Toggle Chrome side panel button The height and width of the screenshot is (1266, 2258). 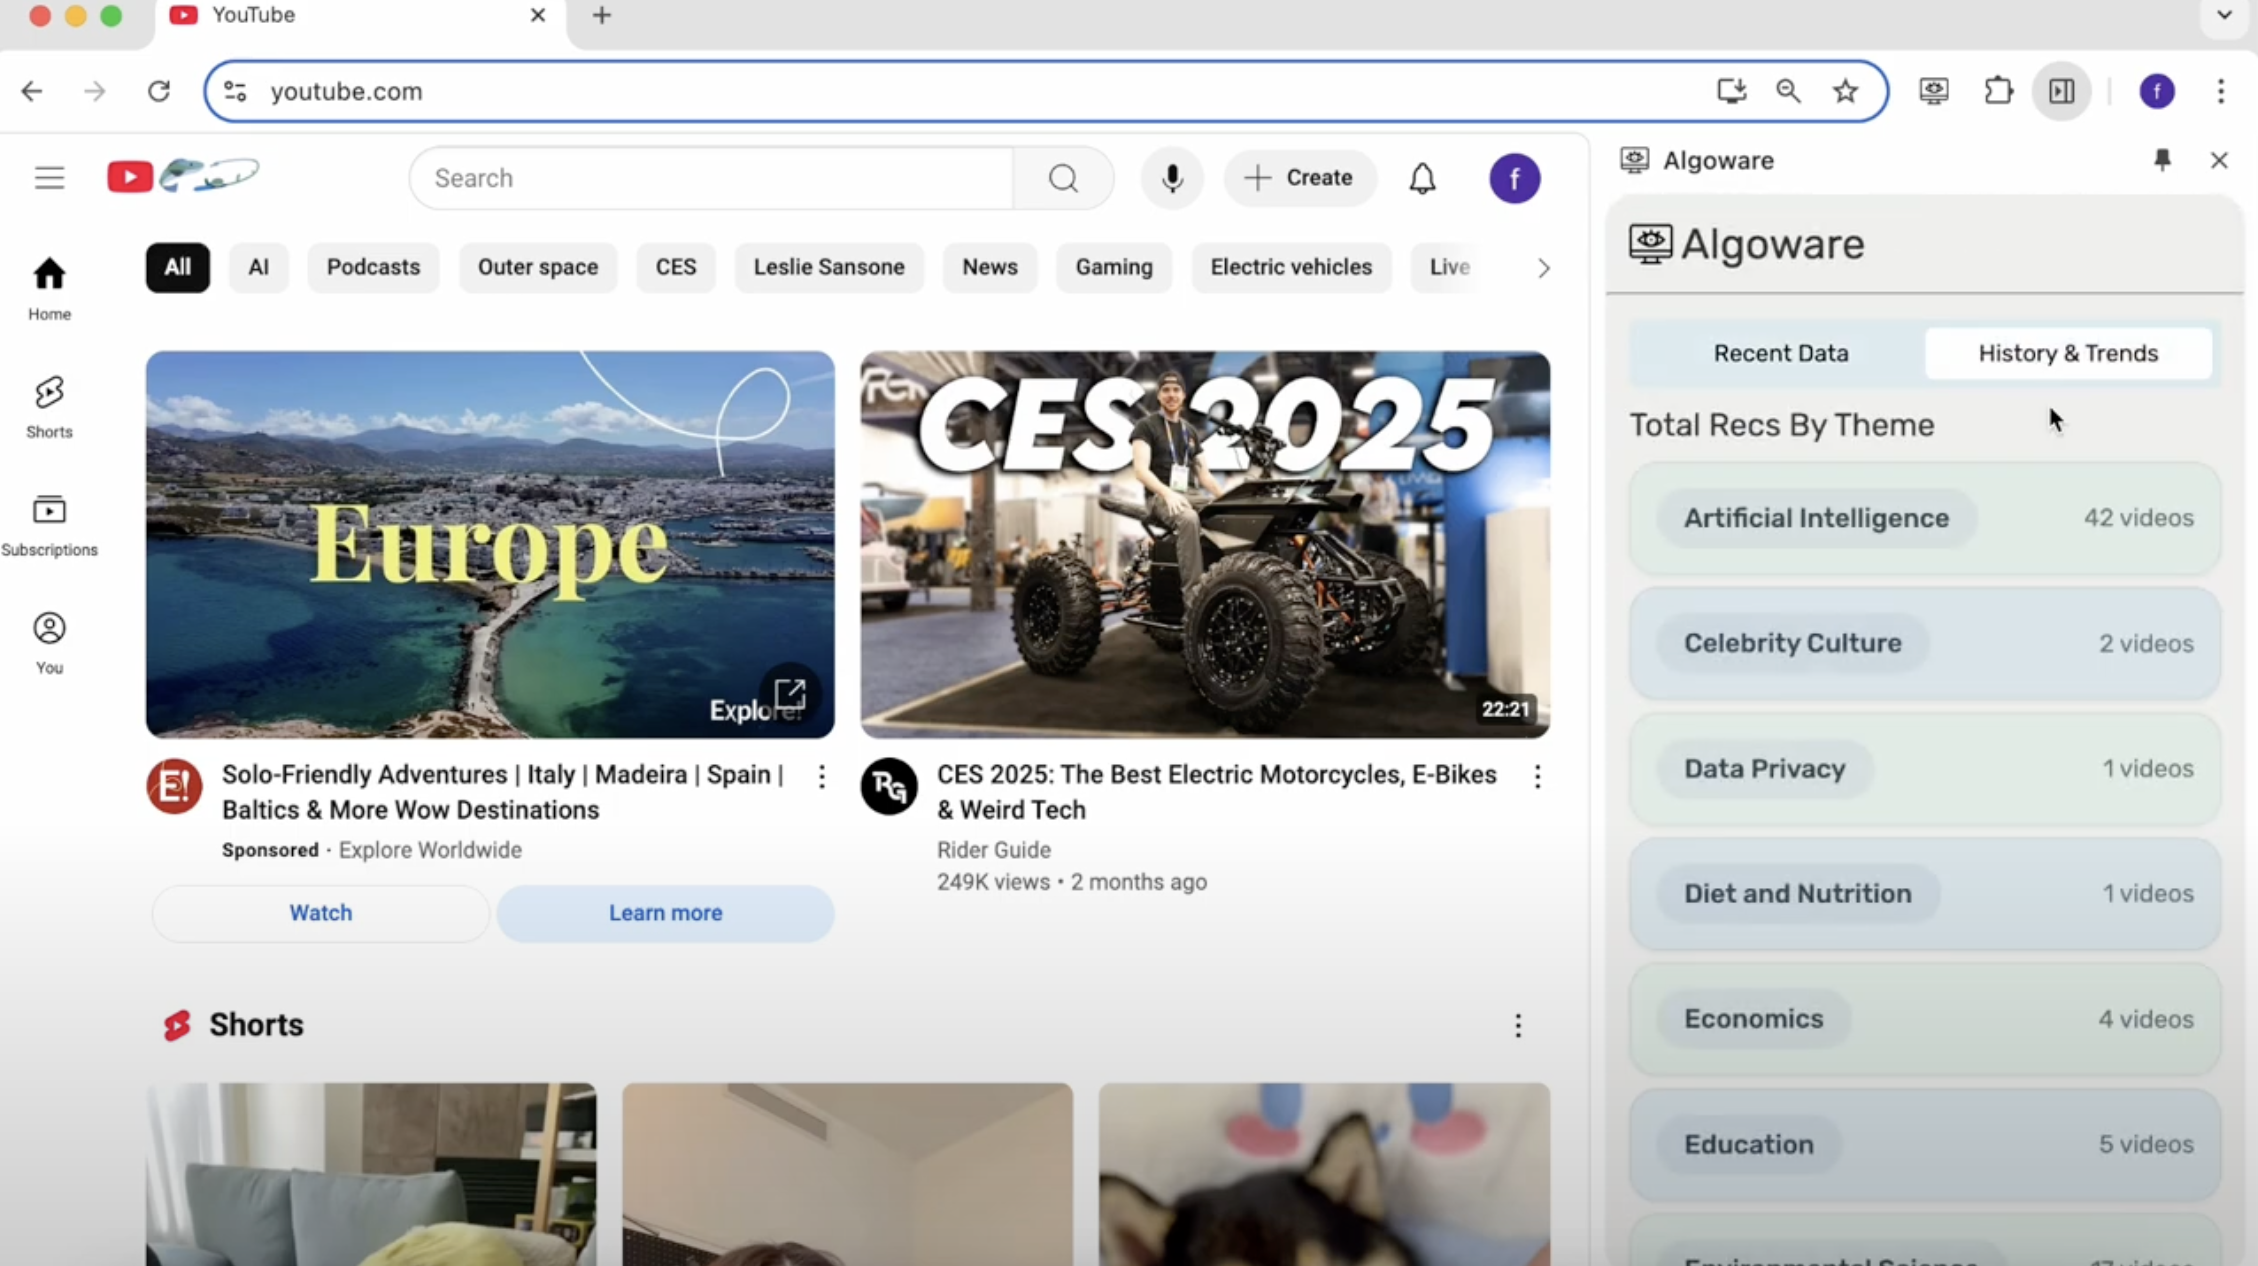click(2061, 91)
